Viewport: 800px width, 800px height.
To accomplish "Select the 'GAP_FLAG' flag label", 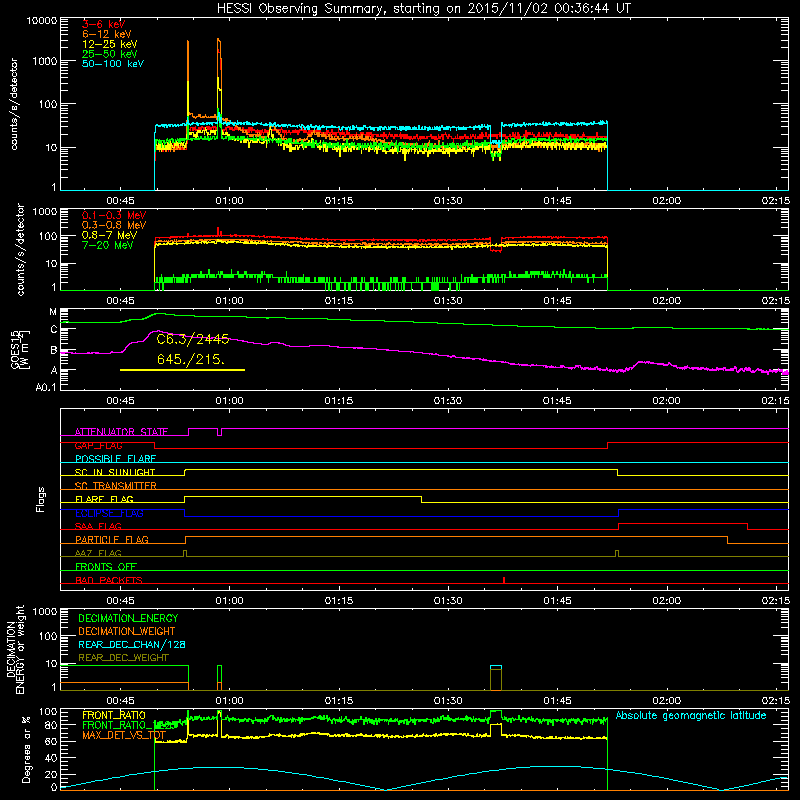I will pyautogui.click(x=98, y=445).
